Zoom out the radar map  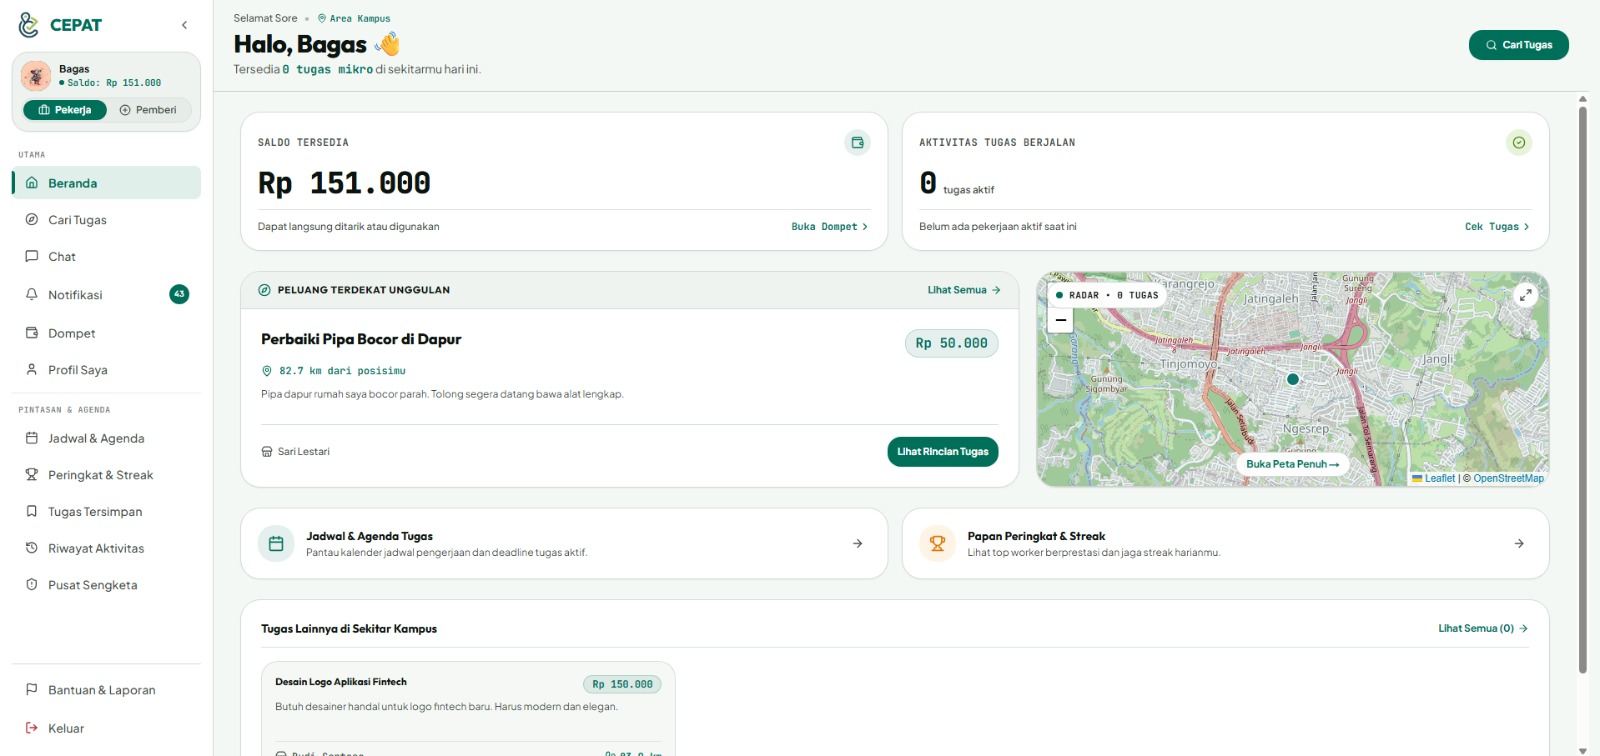[1060, 320]
